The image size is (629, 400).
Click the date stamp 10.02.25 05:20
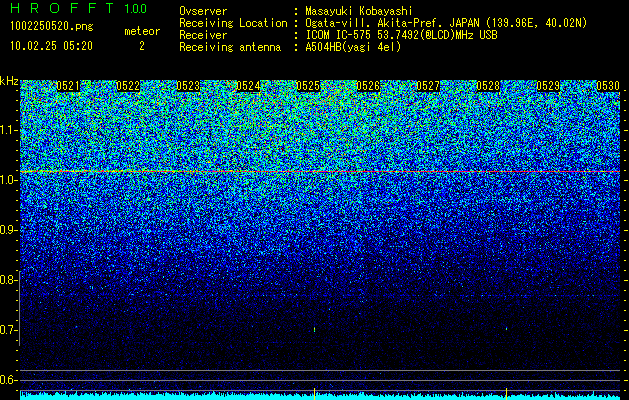pos(51,46)
